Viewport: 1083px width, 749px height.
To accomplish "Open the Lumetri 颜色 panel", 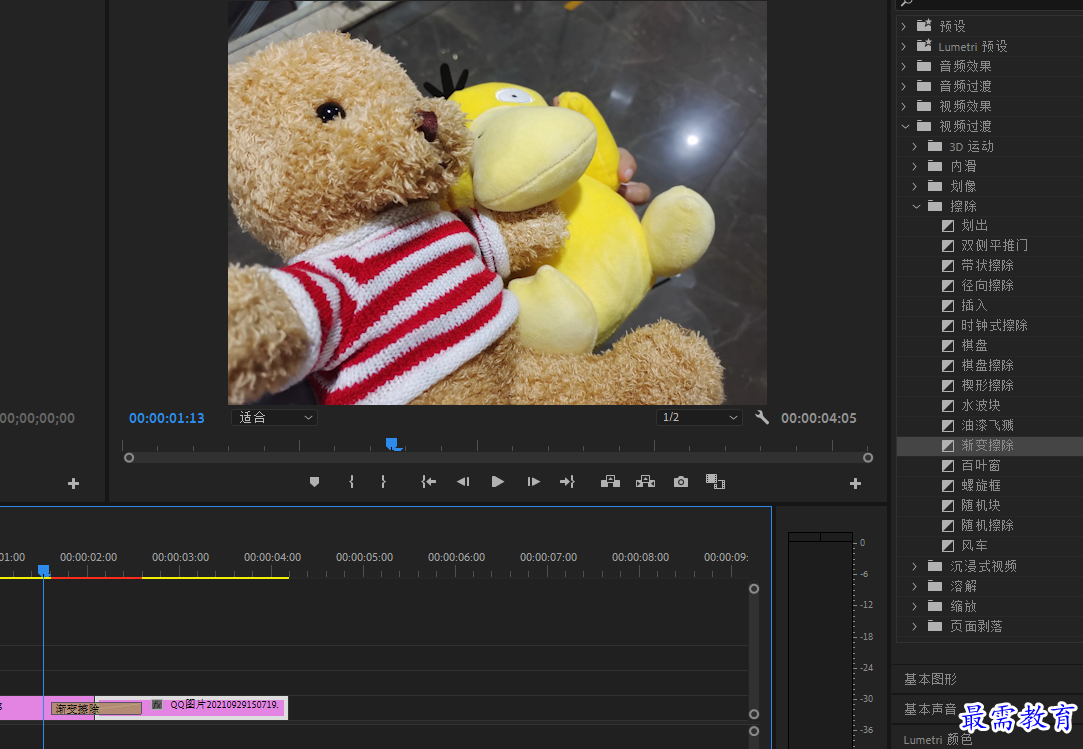I will click(x=937, y=740).
